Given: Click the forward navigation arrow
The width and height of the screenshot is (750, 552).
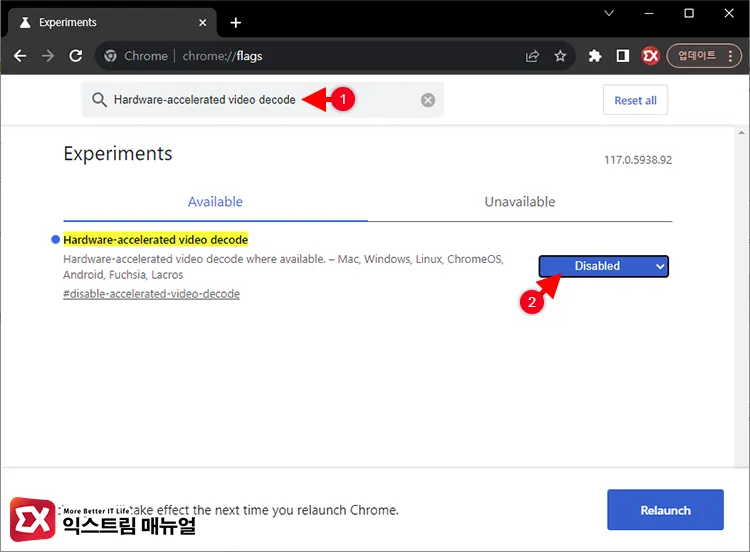Looking at the screenshot, I should pos(47,56).
